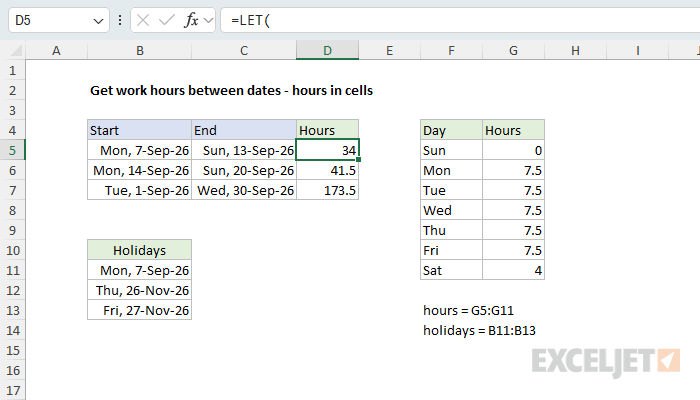The width and height of the screenshot is (700, 400).
Task: Click the 'Fri' day cell
Action: [451, 250]
